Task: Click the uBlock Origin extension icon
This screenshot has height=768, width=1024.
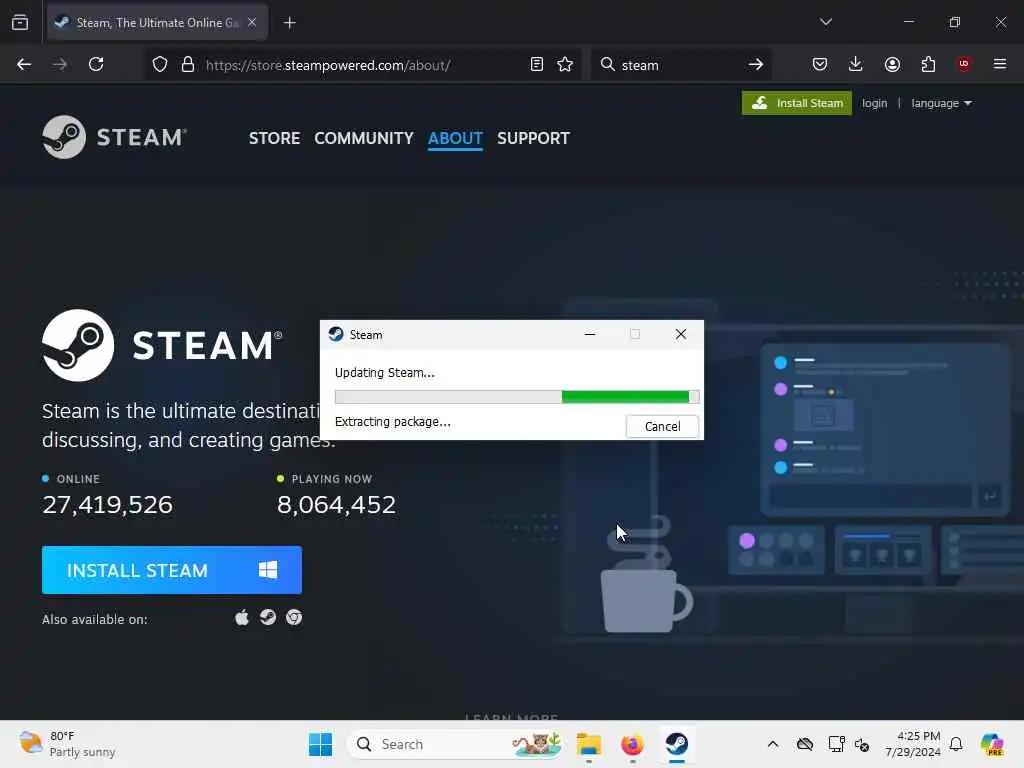Action: (964, 63)
